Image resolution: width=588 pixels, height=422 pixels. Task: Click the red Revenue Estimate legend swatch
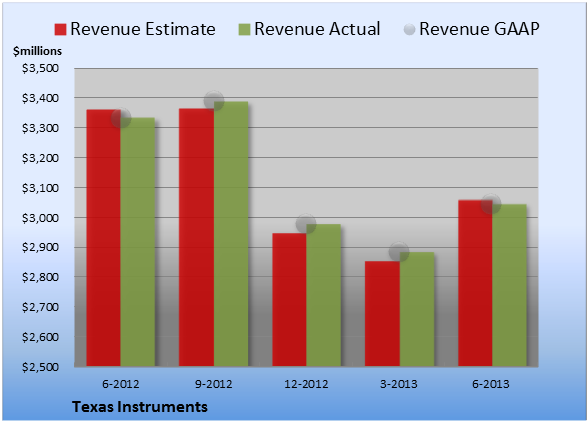click(x=60, y=29)
